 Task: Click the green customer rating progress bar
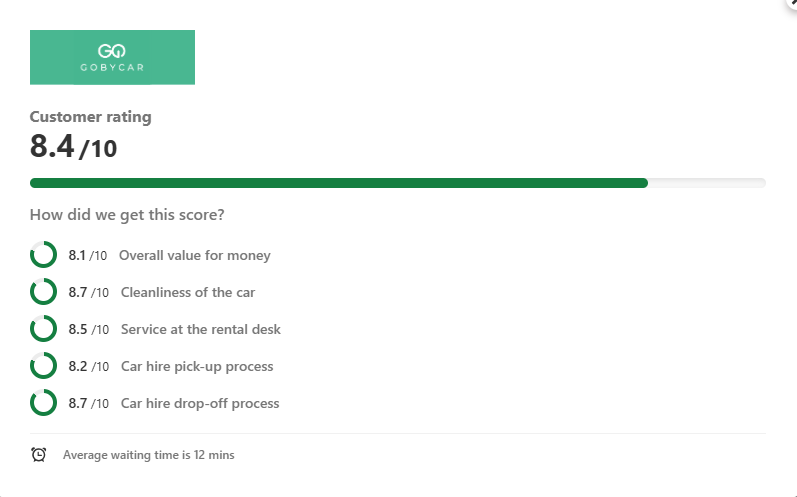coord(338,183)
